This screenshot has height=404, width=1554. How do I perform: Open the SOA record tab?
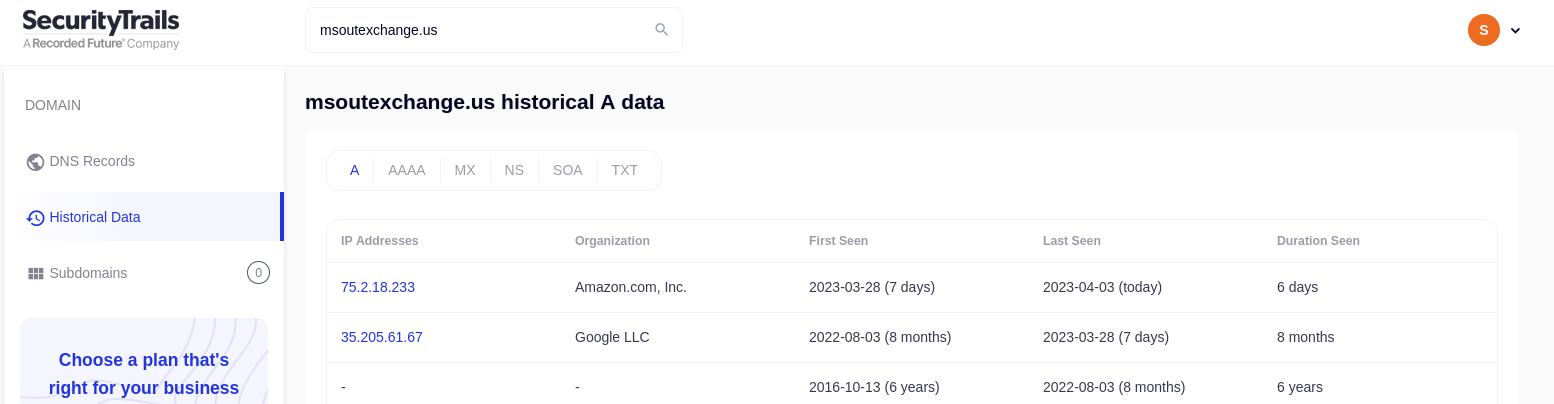[568, 170]
